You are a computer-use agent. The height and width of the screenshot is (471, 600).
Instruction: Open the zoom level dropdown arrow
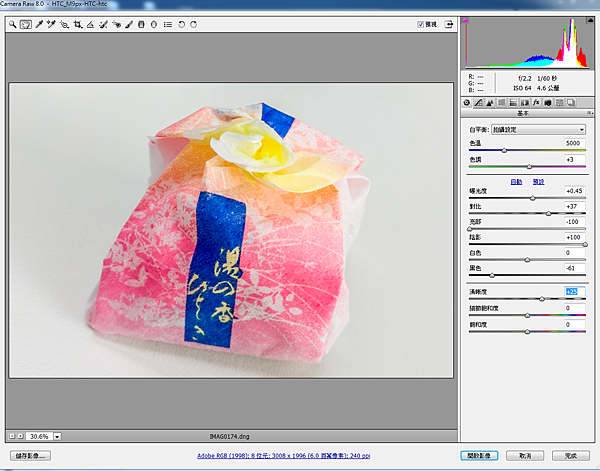(57, 436)
